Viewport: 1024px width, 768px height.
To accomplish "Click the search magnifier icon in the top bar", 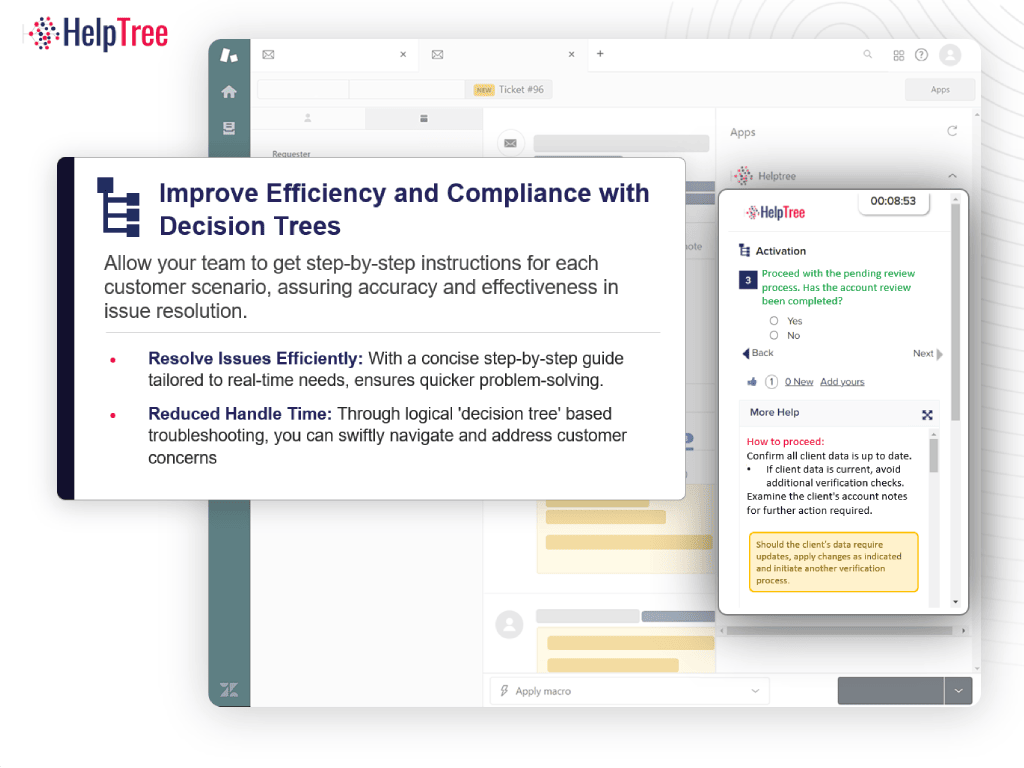I will click(867, 55).
